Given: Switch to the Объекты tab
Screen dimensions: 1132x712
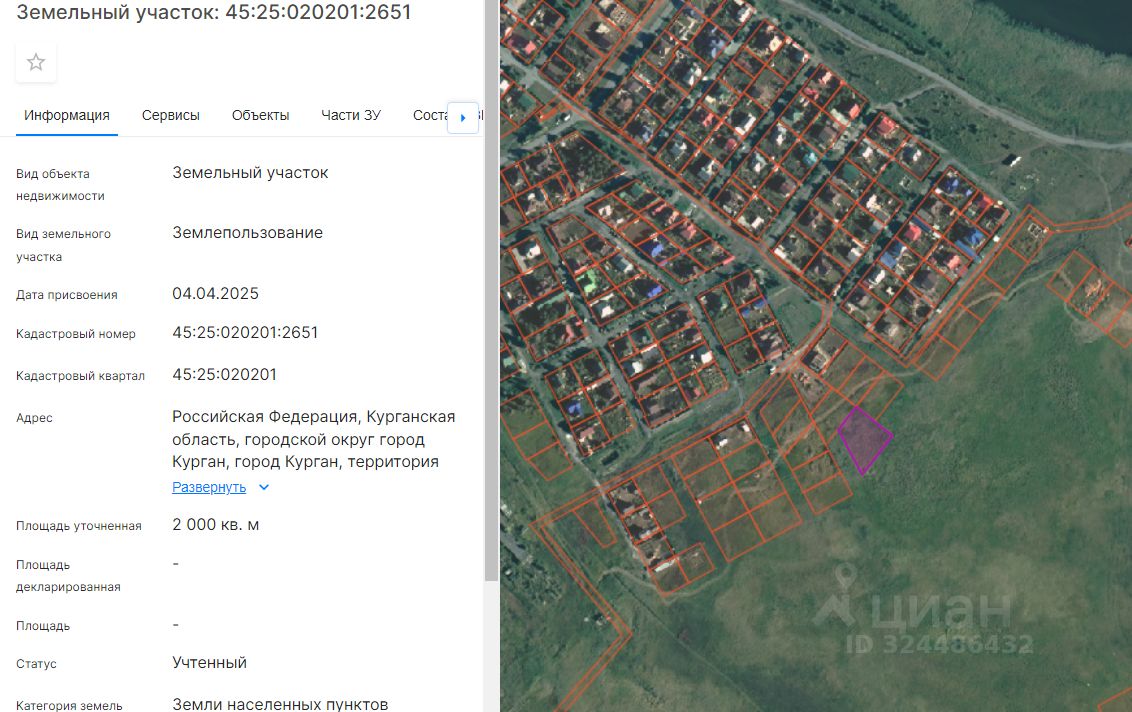Looking at the screenshot, I should [x=260, y=116].
